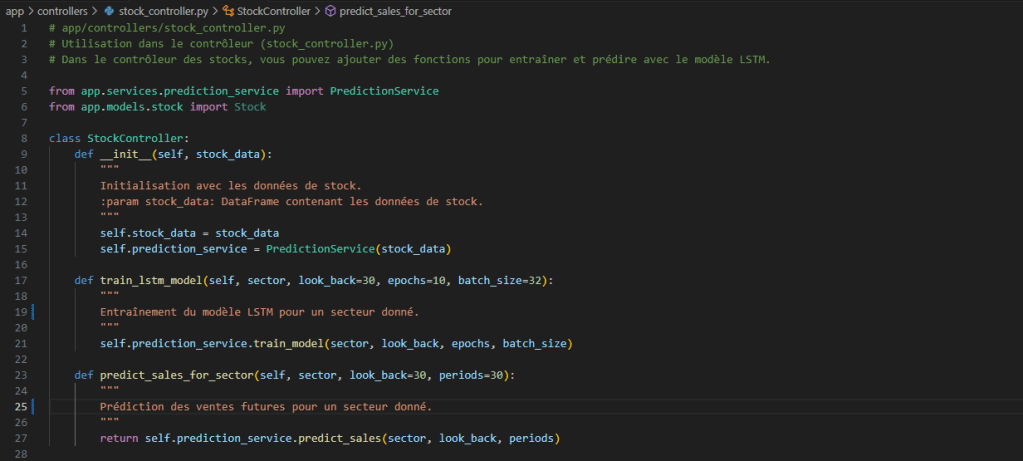The width and height of the screenshot is (1023, 461).
Task: Click the predict_sales_for_sector method cube icon
Action: tap(331, 11)
